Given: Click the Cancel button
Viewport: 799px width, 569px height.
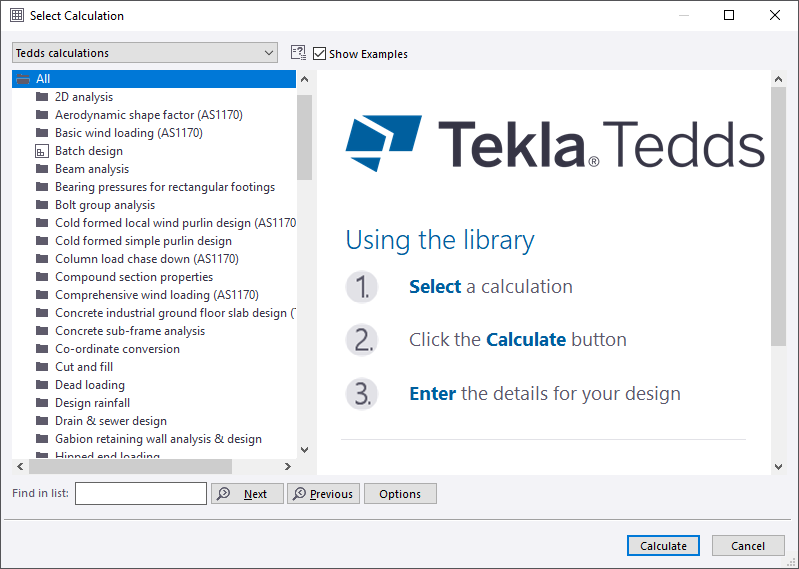Looking at the screenshot, I should pos(748,546).
